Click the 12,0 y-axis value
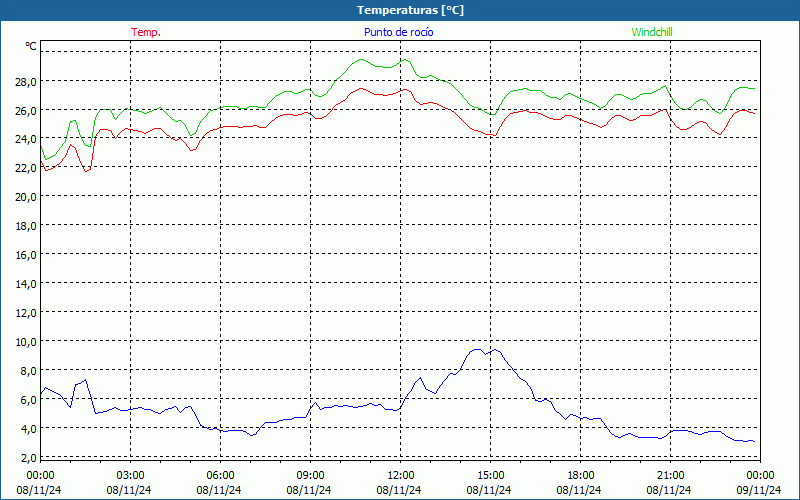This screenshot has height=500, width=800. [x=25, y=313]
